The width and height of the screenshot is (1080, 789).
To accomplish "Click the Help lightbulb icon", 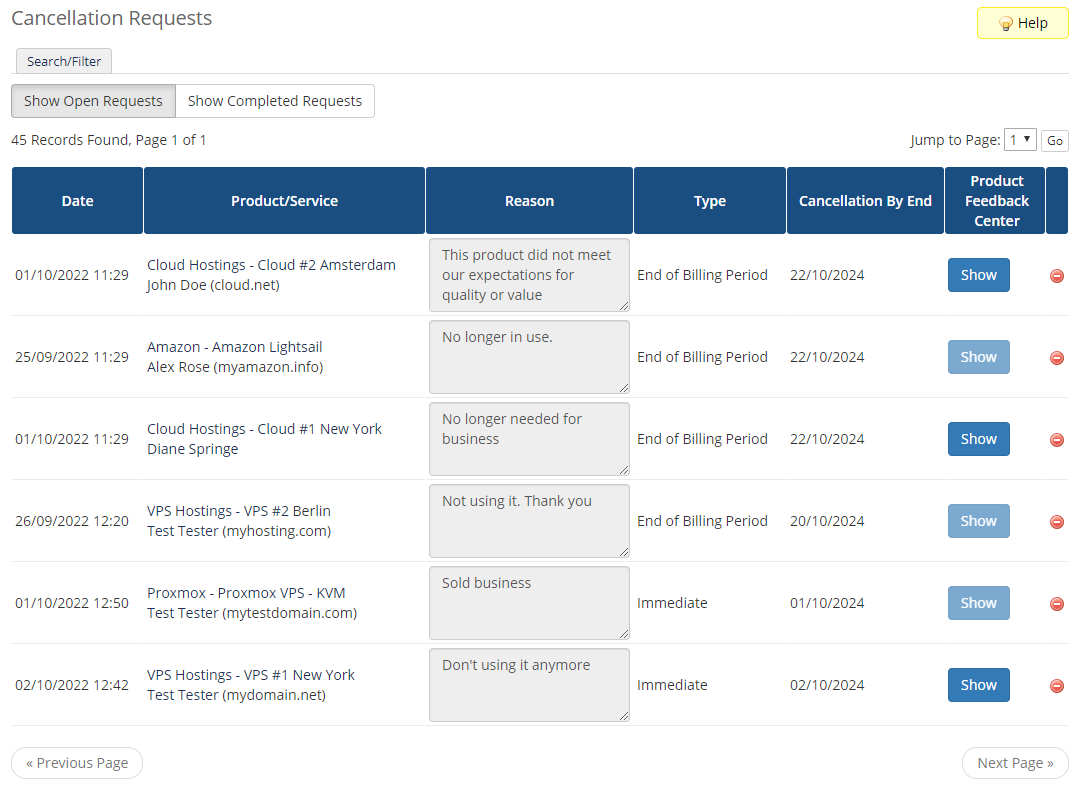I will [1005, 22].
